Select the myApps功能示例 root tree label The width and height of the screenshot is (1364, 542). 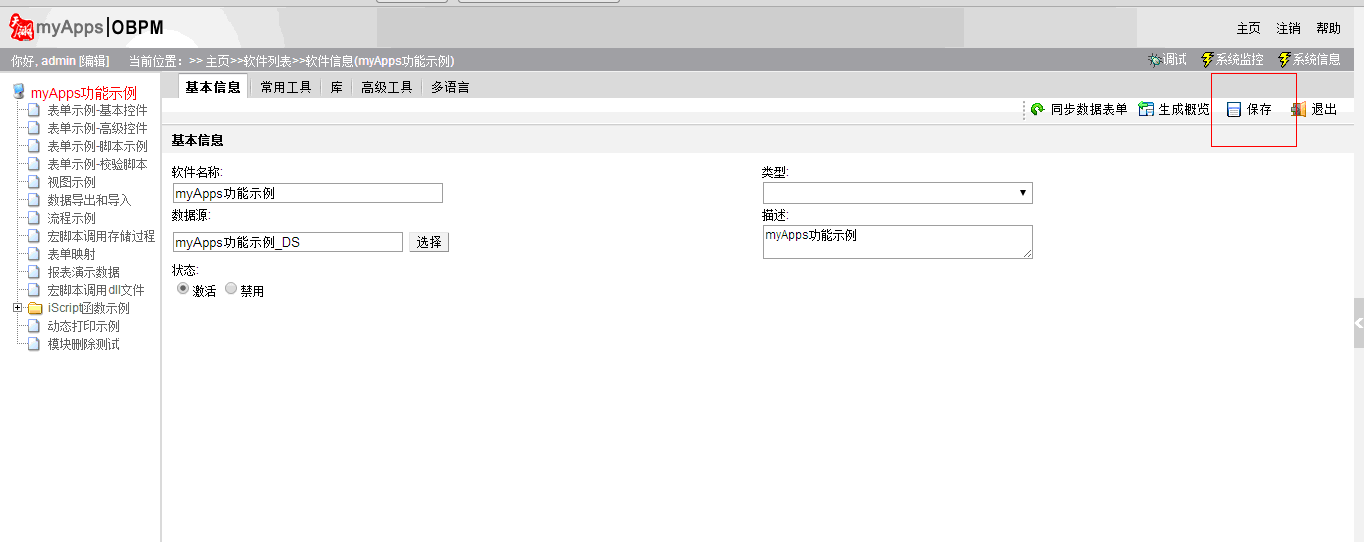83,93
